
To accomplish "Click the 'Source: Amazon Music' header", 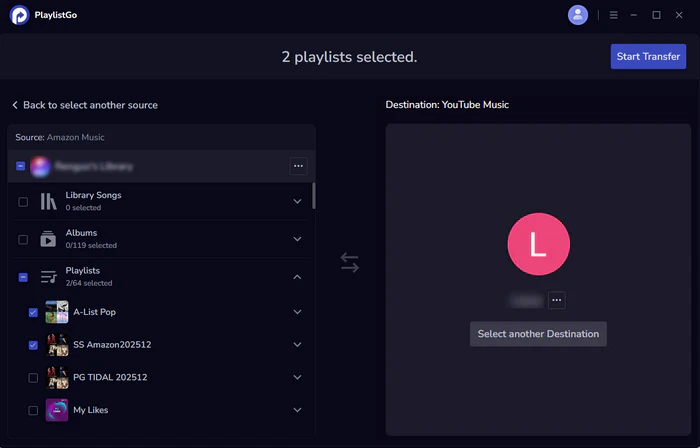I will coord(60,137).
